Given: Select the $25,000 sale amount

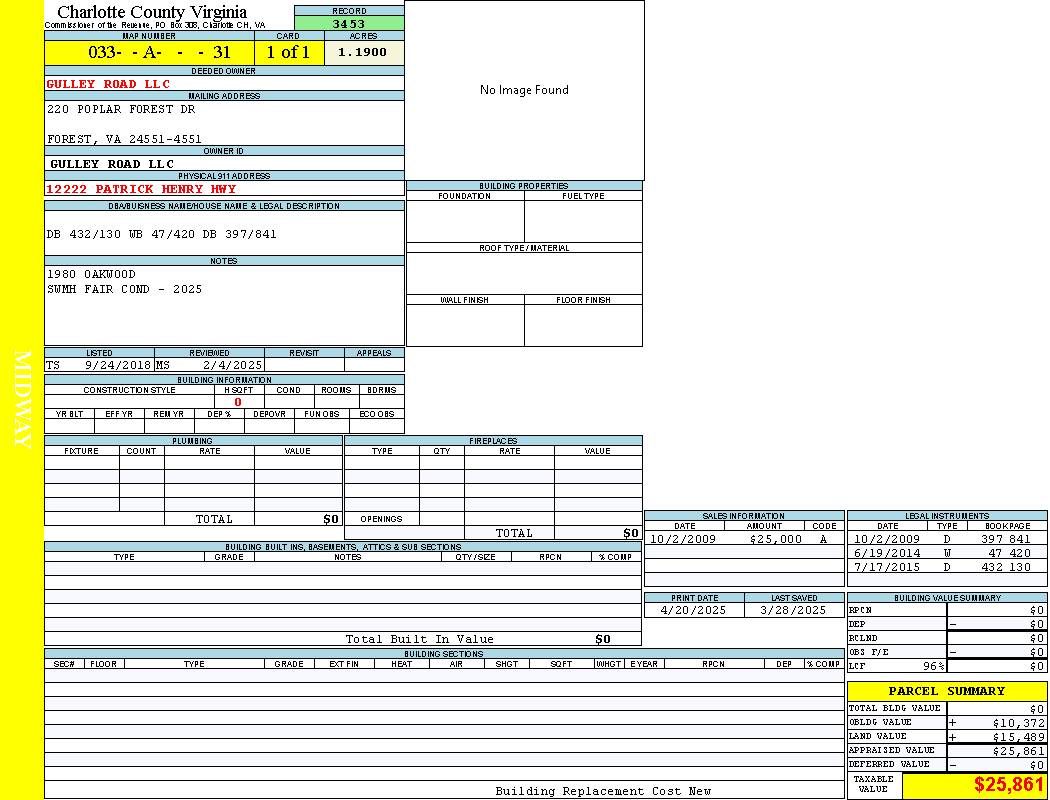Looking at the screenshot, I should pyautogui.click(x=775, y=539).
